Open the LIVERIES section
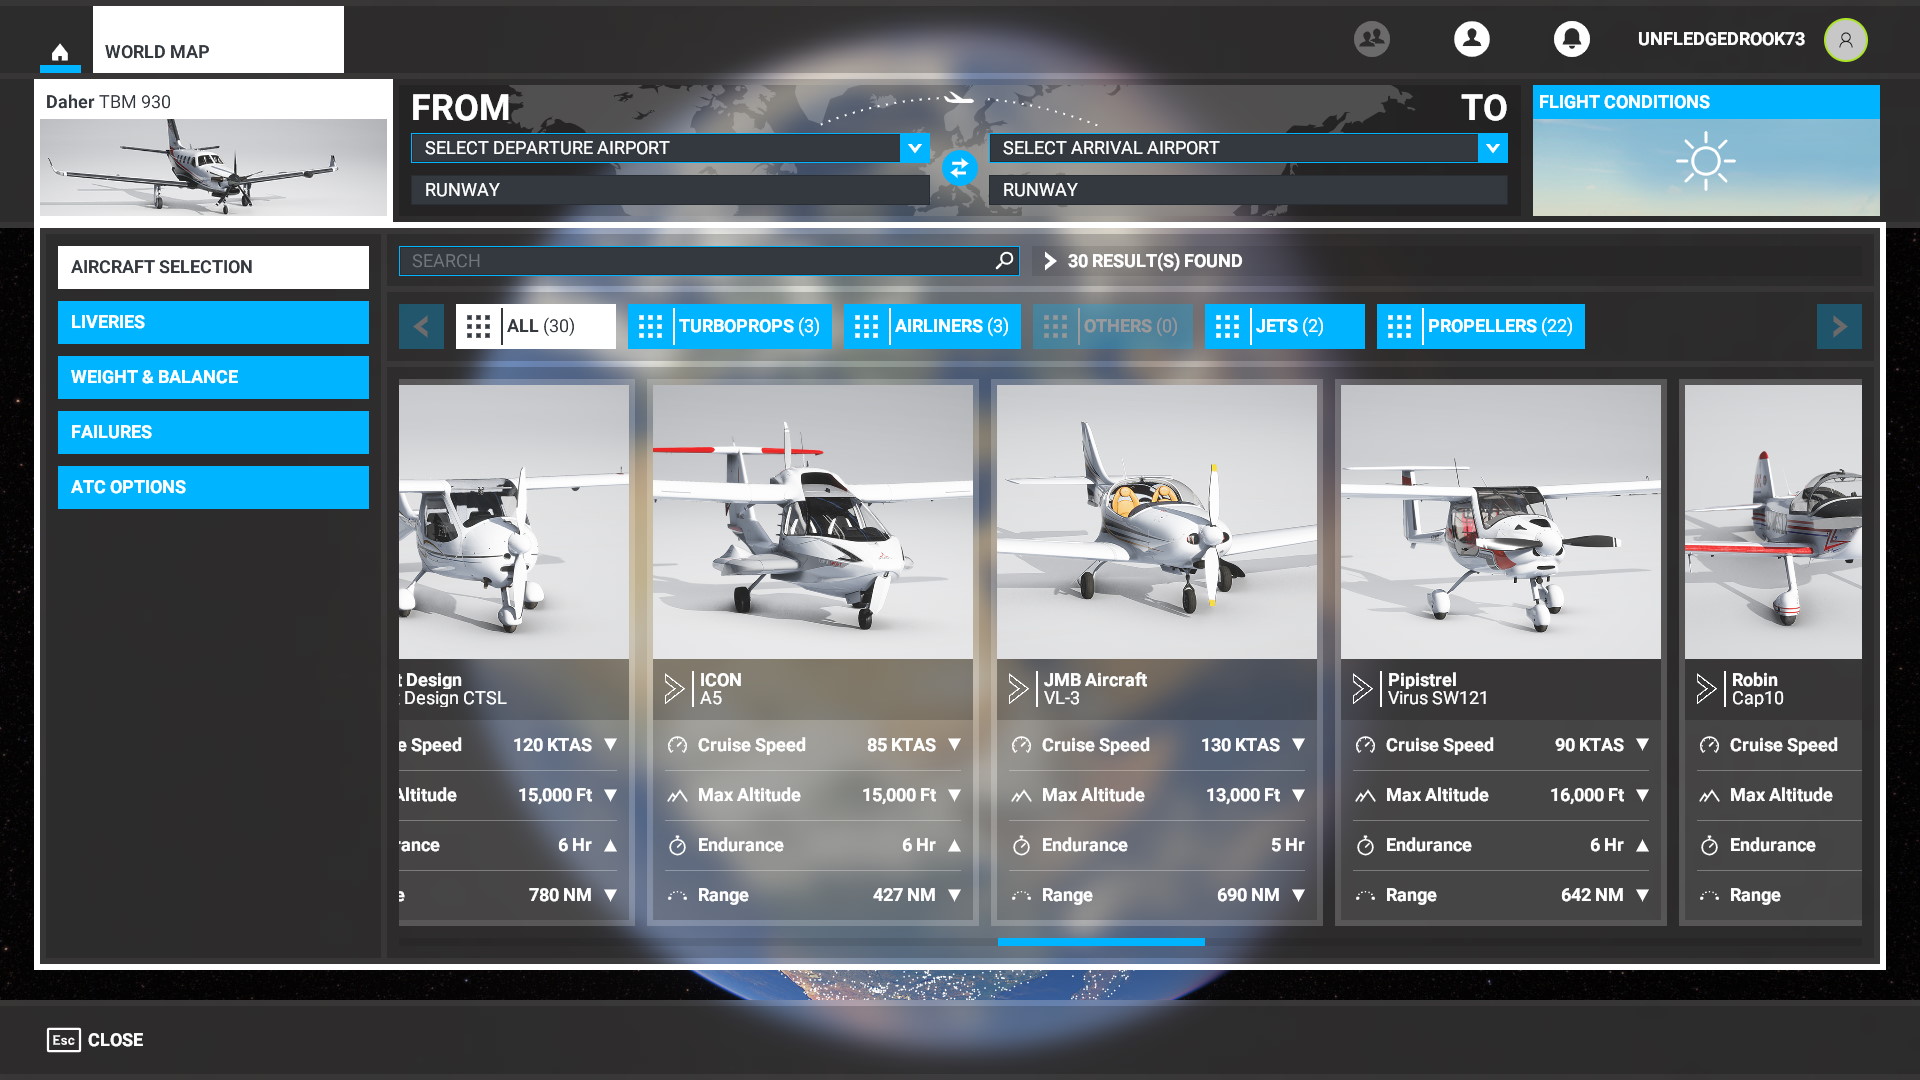This screenshot has height=1080, width=1920. tap(213, 322)
